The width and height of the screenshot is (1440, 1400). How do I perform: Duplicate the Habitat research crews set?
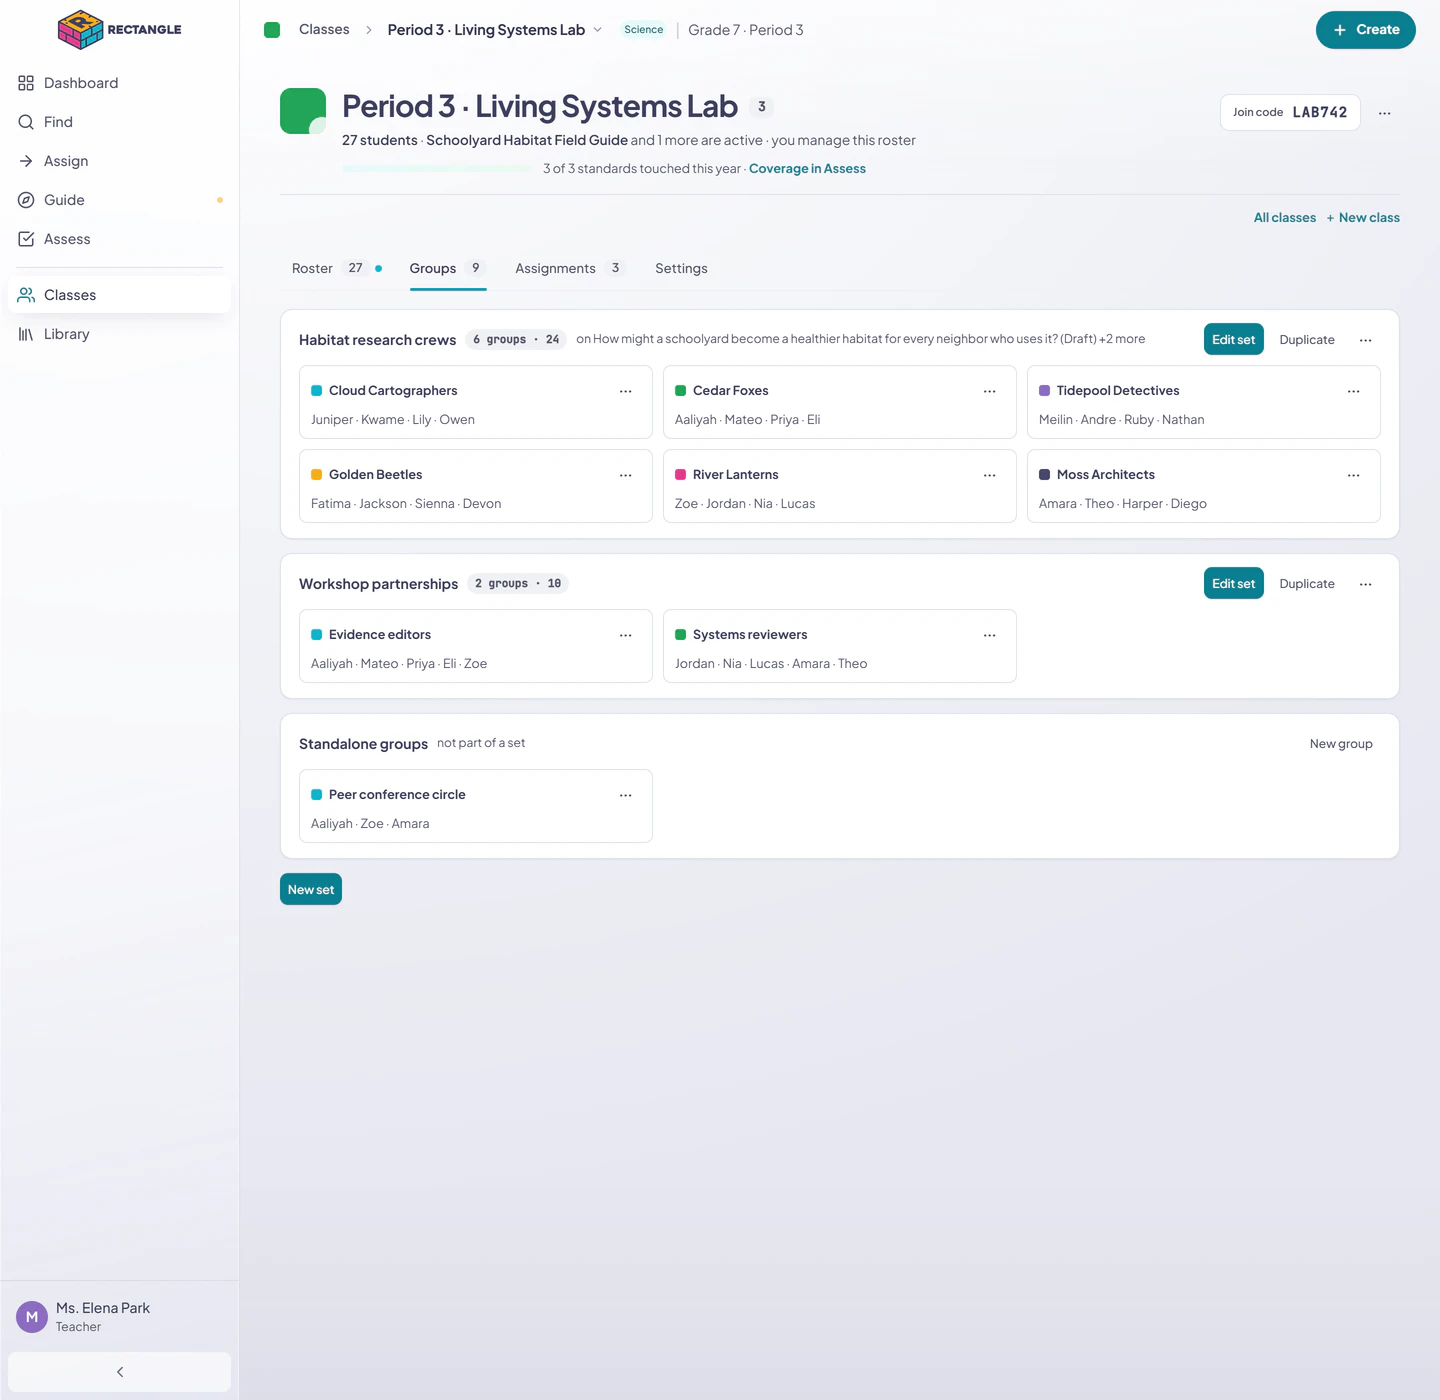click(x=1307, y=340)
